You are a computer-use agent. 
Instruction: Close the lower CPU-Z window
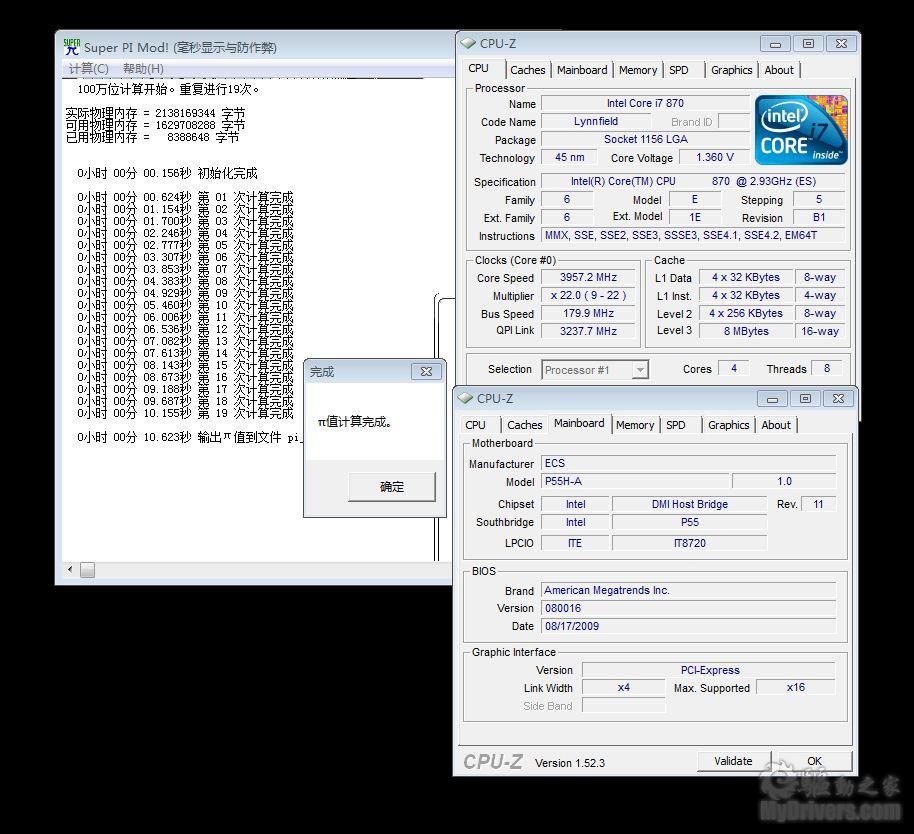point(838,399)
